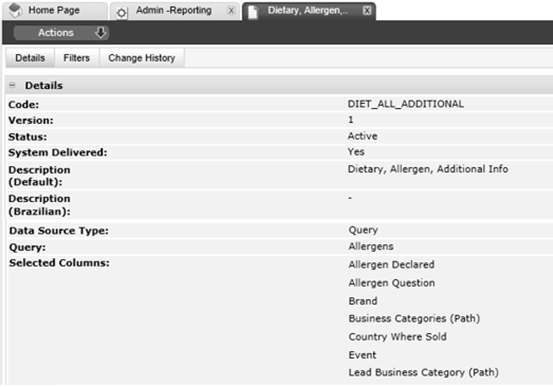Click the gear icon on Admin -Reporting tab

pyautogui.click(x=121, y=13)
